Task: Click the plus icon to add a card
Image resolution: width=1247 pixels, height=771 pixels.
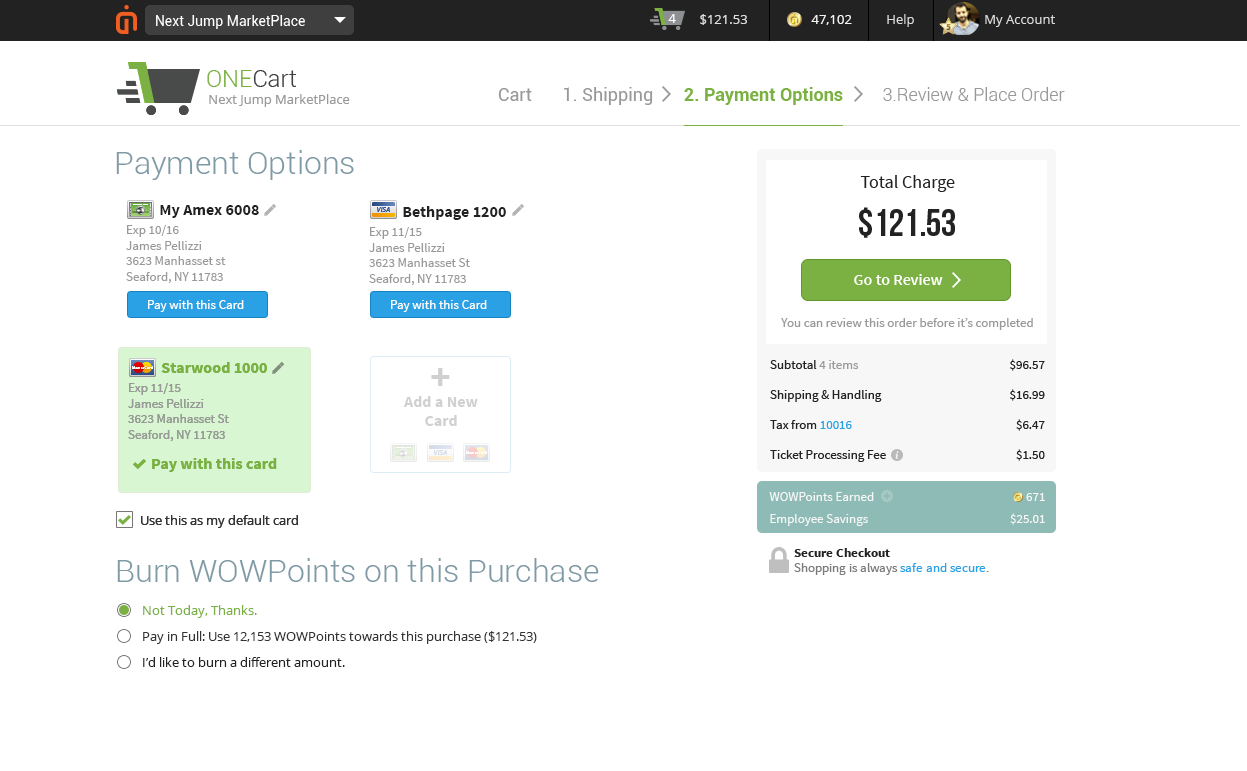Action: point(440,377)
